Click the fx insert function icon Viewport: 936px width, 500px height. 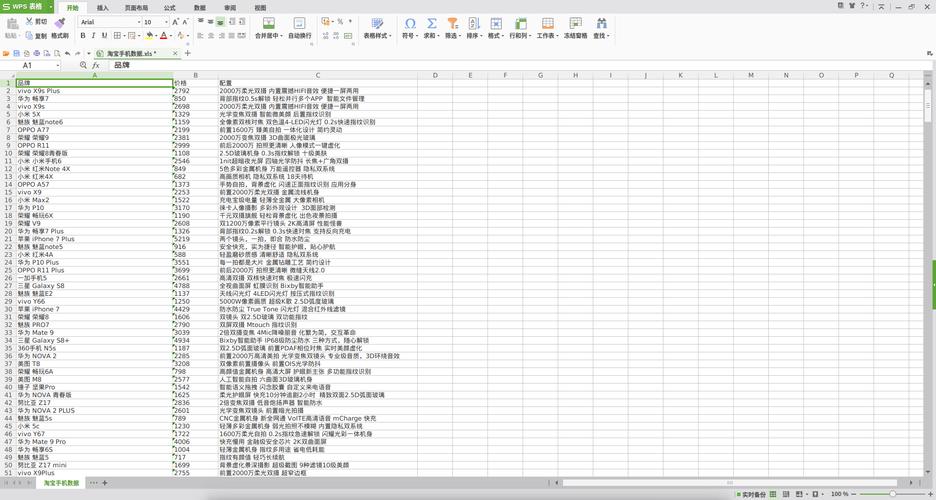(x=96, y=65)
